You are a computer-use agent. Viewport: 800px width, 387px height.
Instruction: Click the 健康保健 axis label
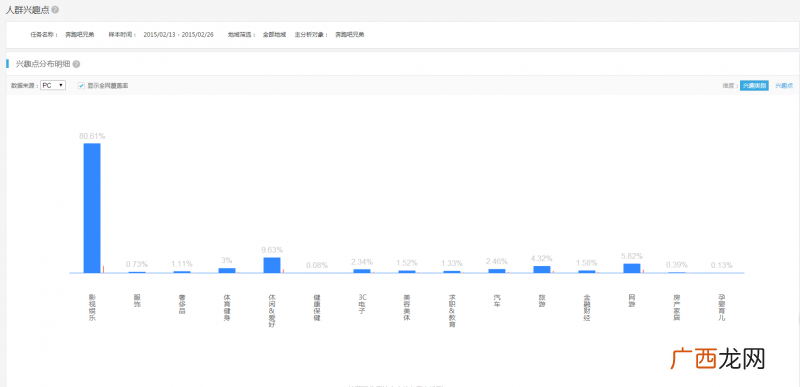[317, 307]
